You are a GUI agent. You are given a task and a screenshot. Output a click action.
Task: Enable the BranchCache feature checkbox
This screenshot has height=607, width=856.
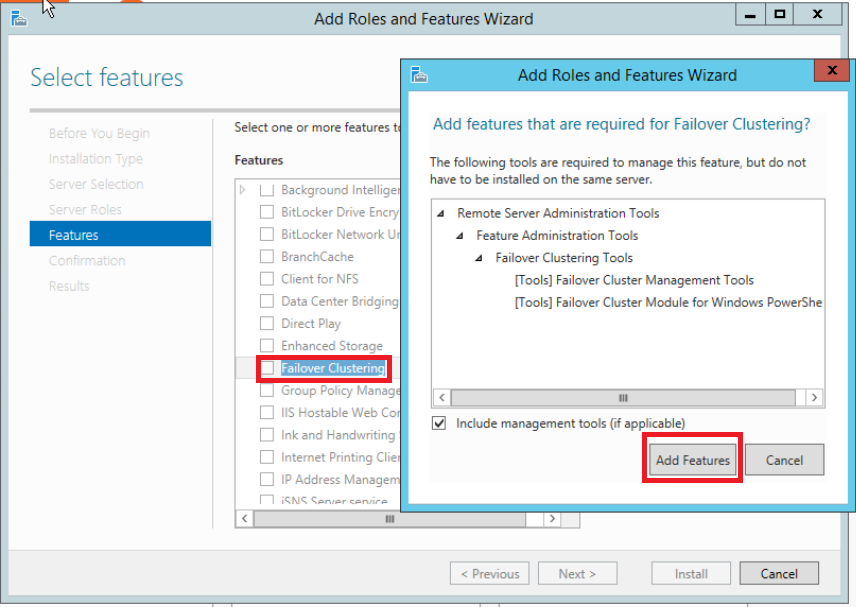click(267, 256)
